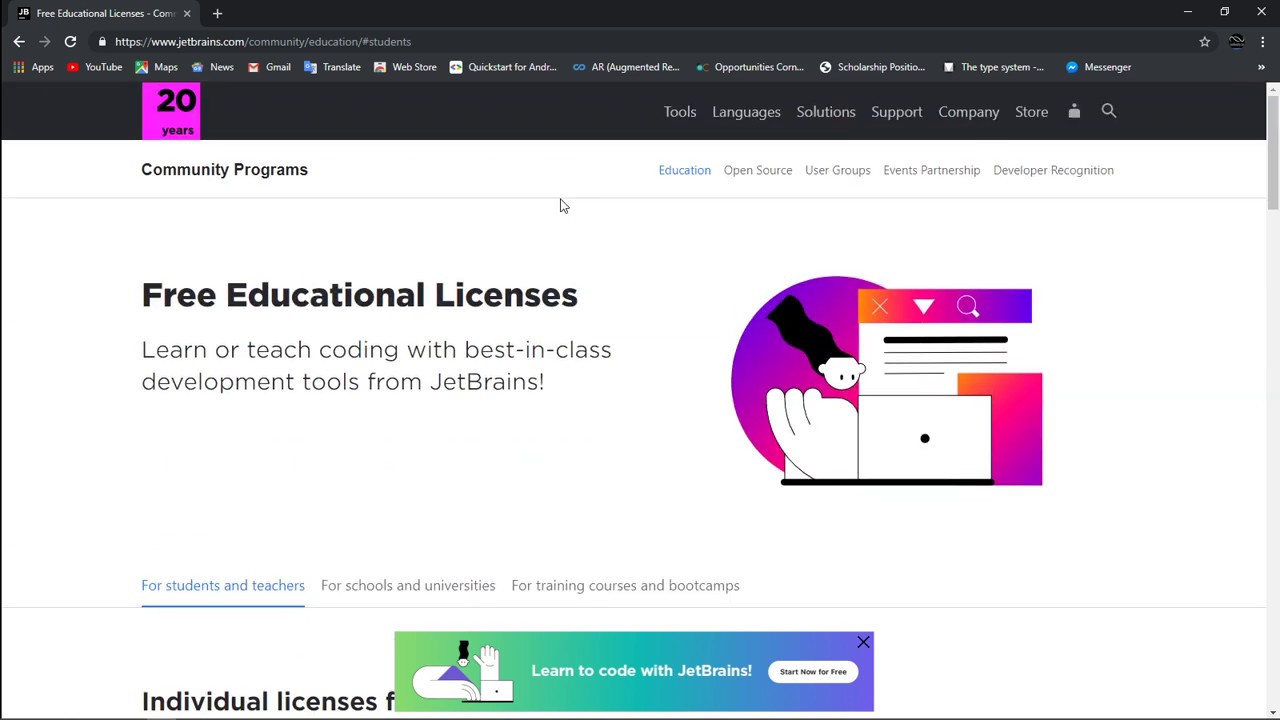The height and width of the screenshot is (720, 1280).
Task: Open the Apps bookmark grid icon
Action: coord(33,67)
